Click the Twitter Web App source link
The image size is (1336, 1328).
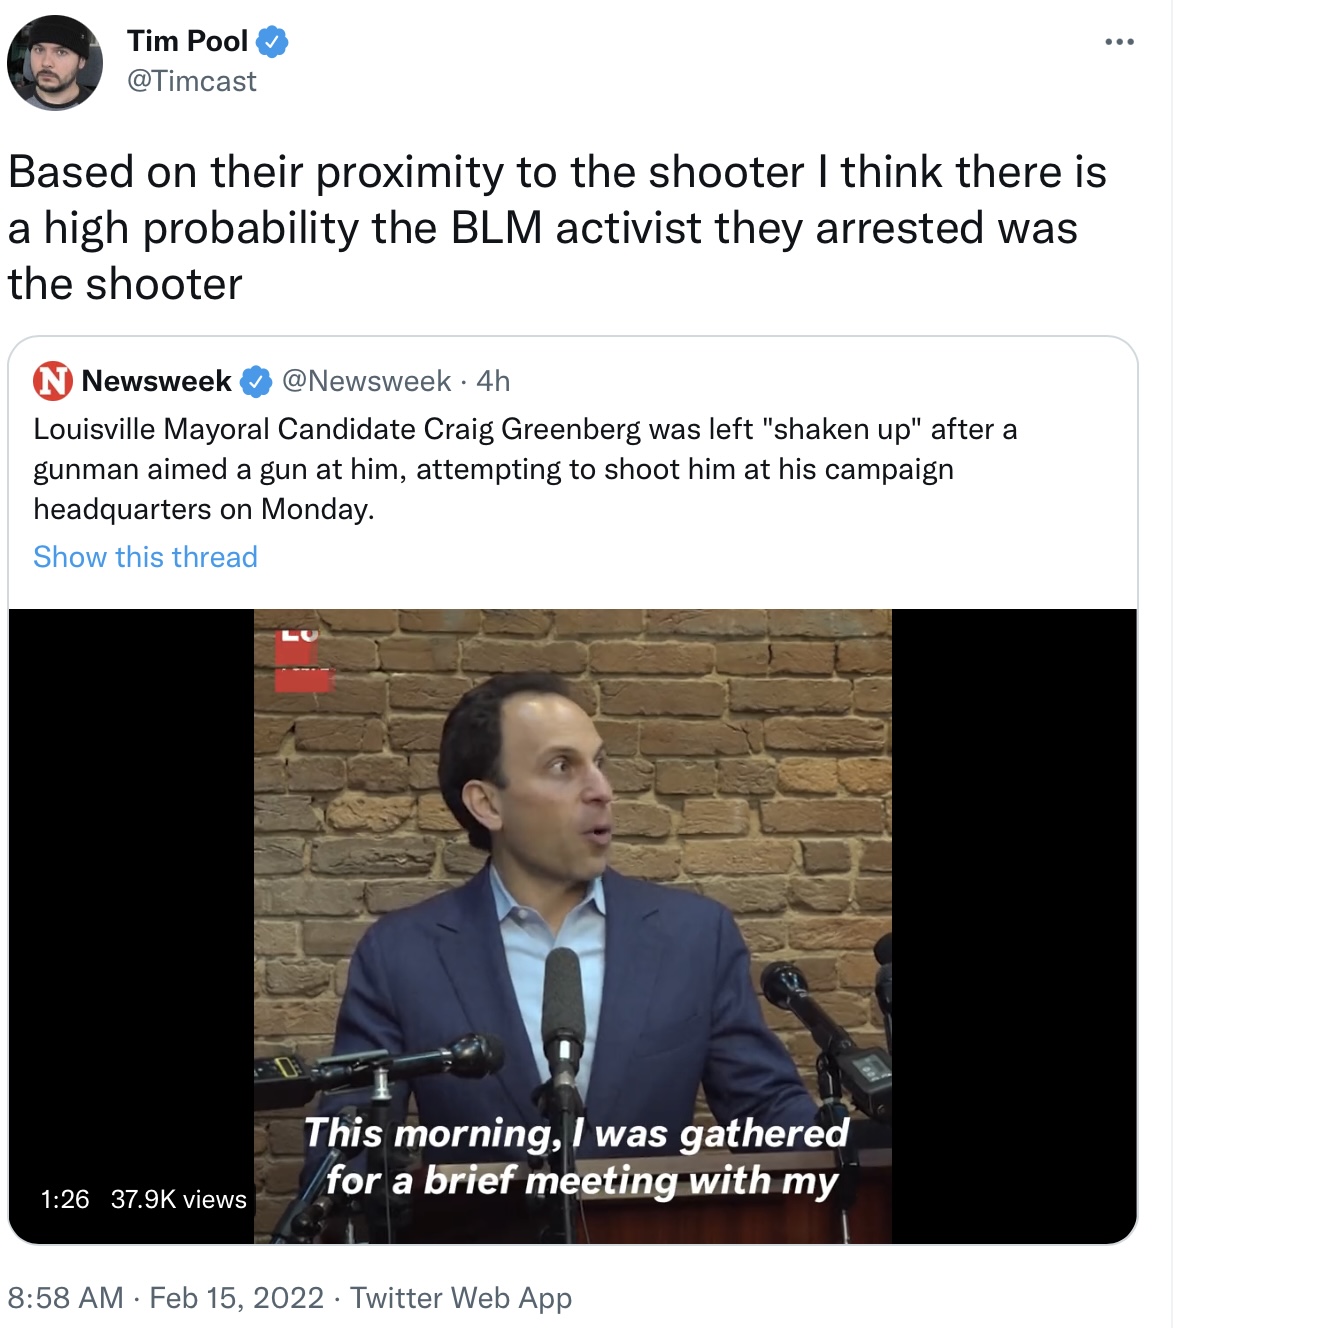461,1298
